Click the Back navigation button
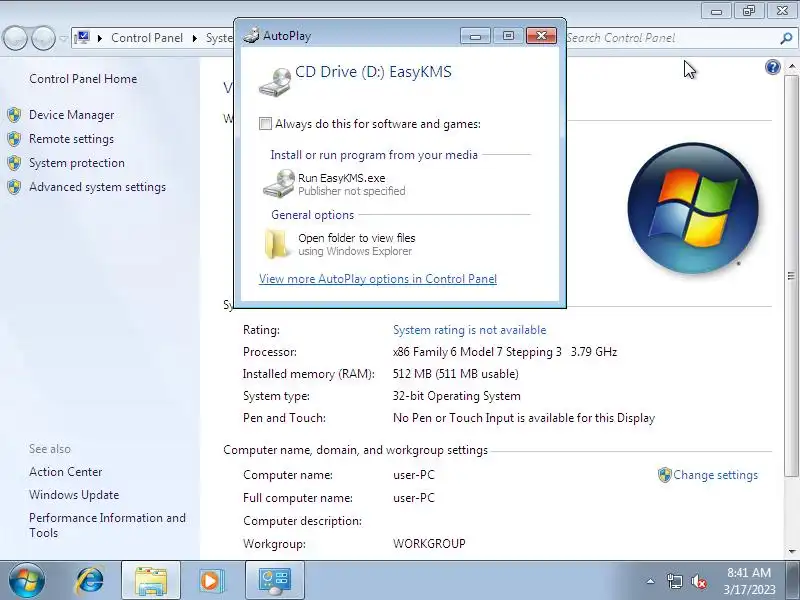The image size is (800, 600). (15, 38)
